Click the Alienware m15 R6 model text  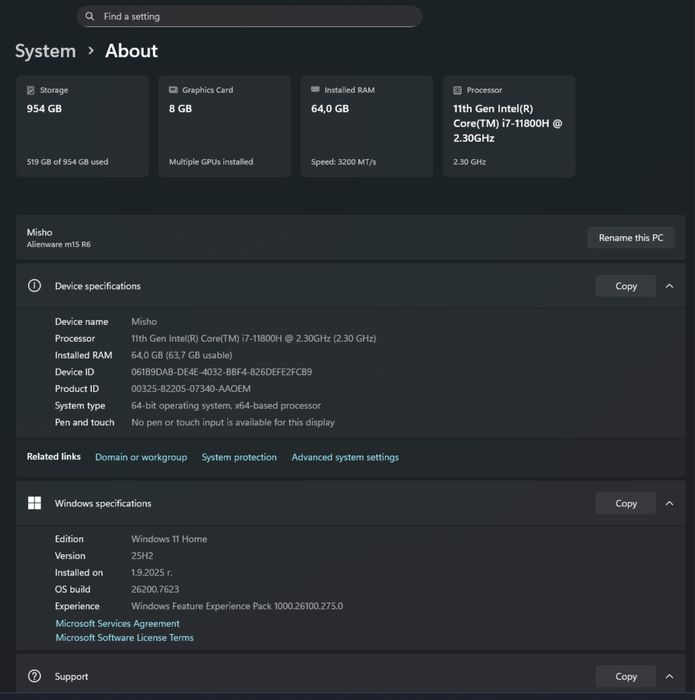pyautogui.click(x=58, y=244)
